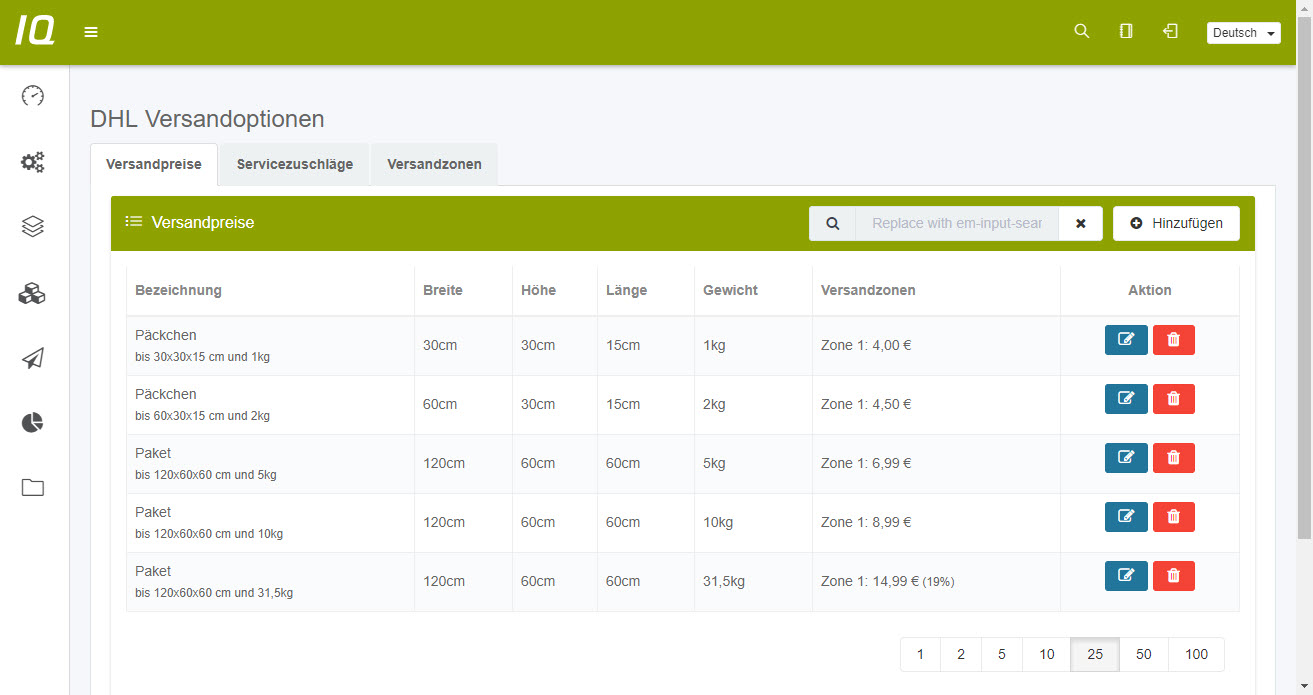The image size is (1313, 695).
Task: Clear the search field with X button
Action: tap(1080, 224)
